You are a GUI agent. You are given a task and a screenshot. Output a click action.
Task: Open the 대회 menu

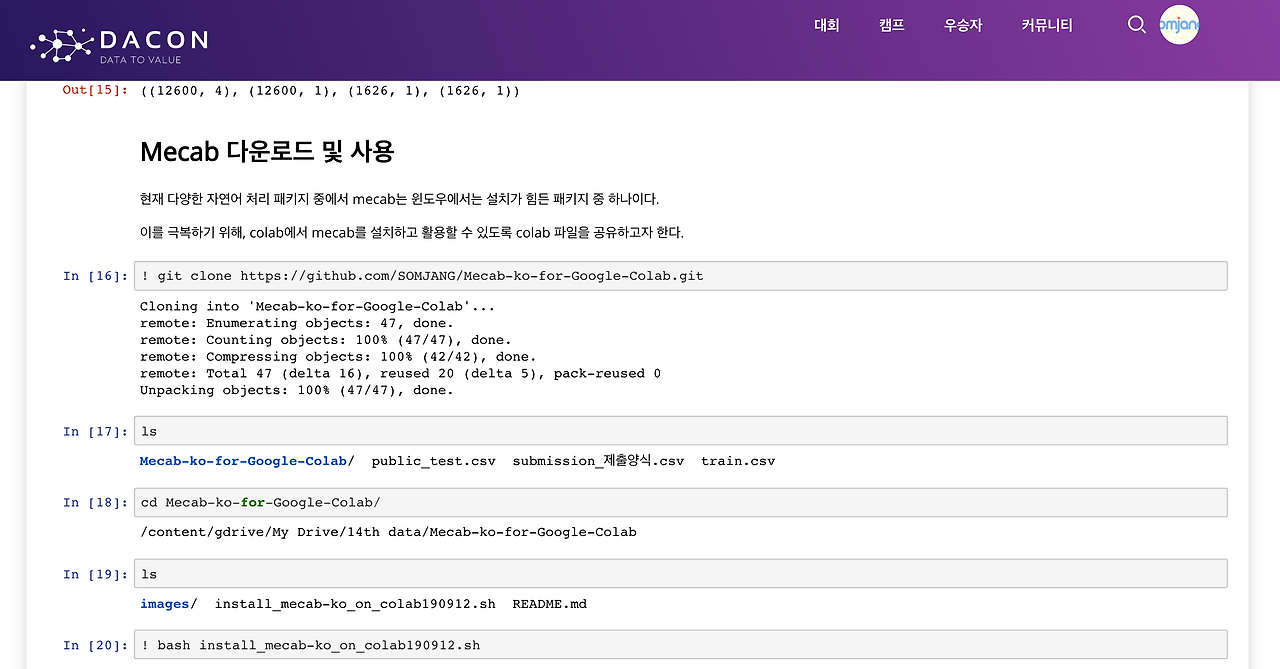(x=826, y=25)
